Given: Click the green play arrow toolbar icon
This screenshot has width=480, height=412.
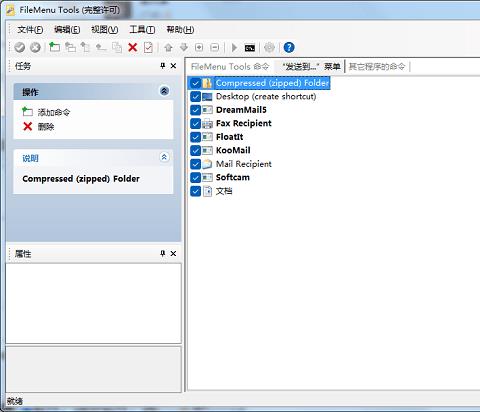Looking at the screenshot, I should [x=234, y=48].
